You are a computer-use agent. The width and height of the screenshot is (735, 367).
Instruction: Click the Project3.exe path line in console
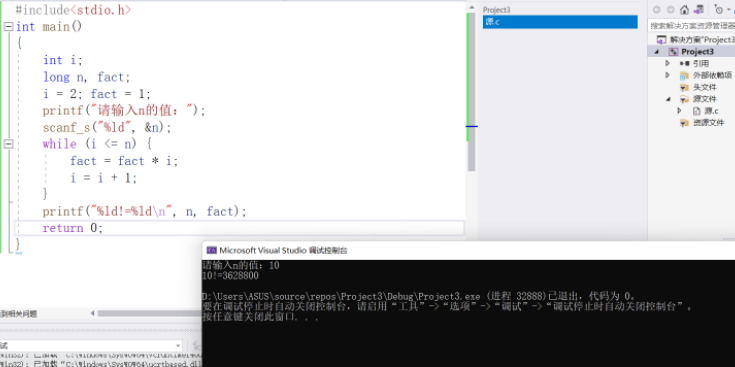coord(418,296)
